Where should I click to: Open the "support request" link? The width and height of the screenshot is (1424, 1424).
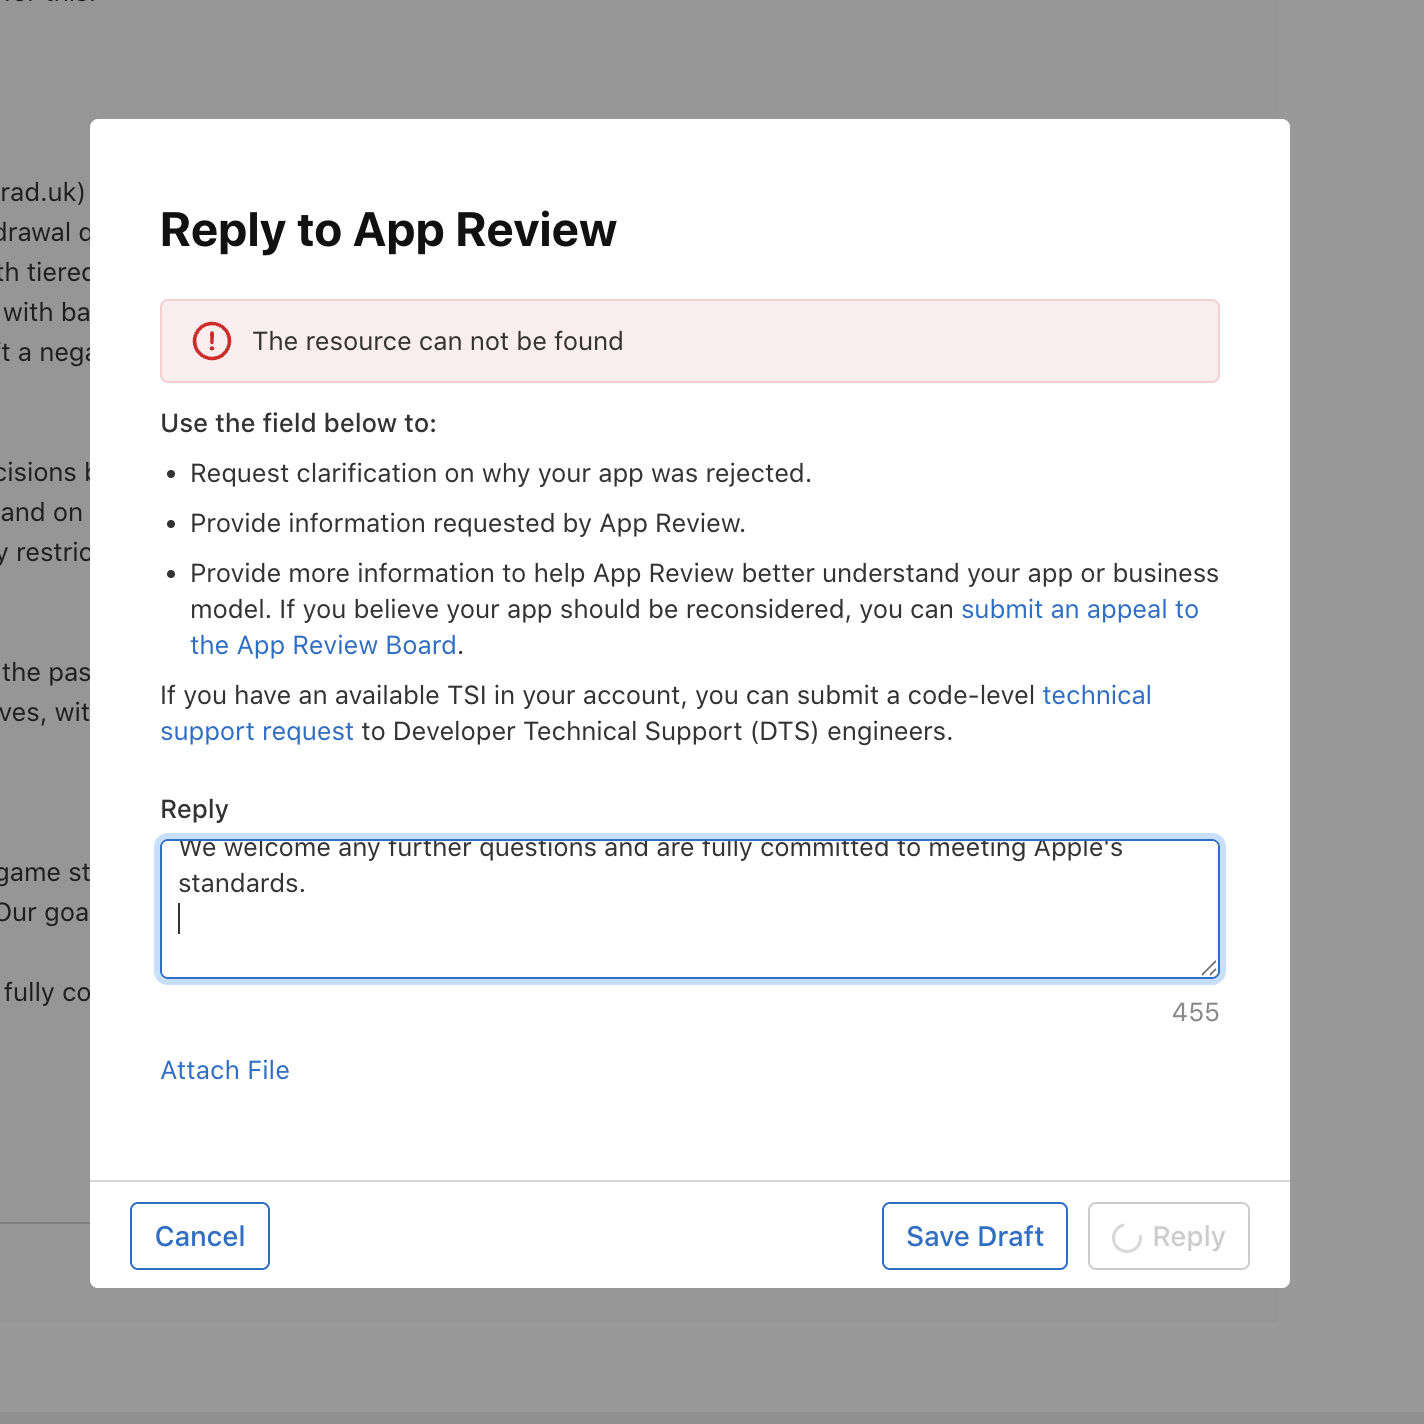[x=257, y=731]
